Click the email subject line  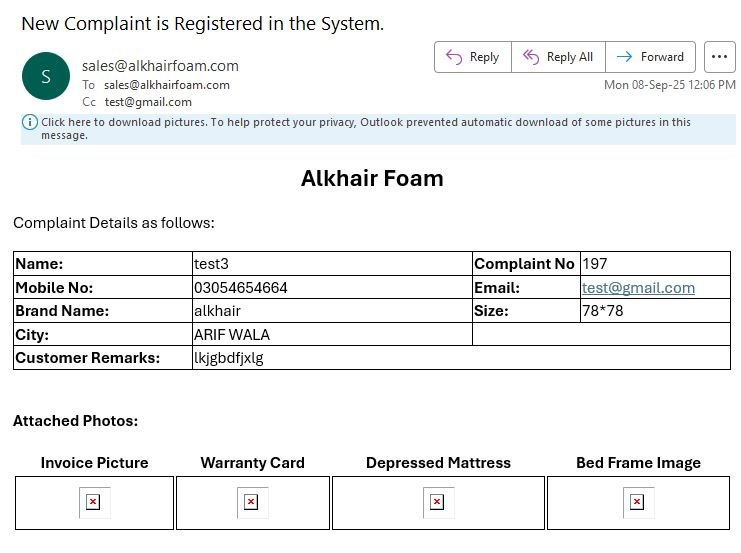202,23
